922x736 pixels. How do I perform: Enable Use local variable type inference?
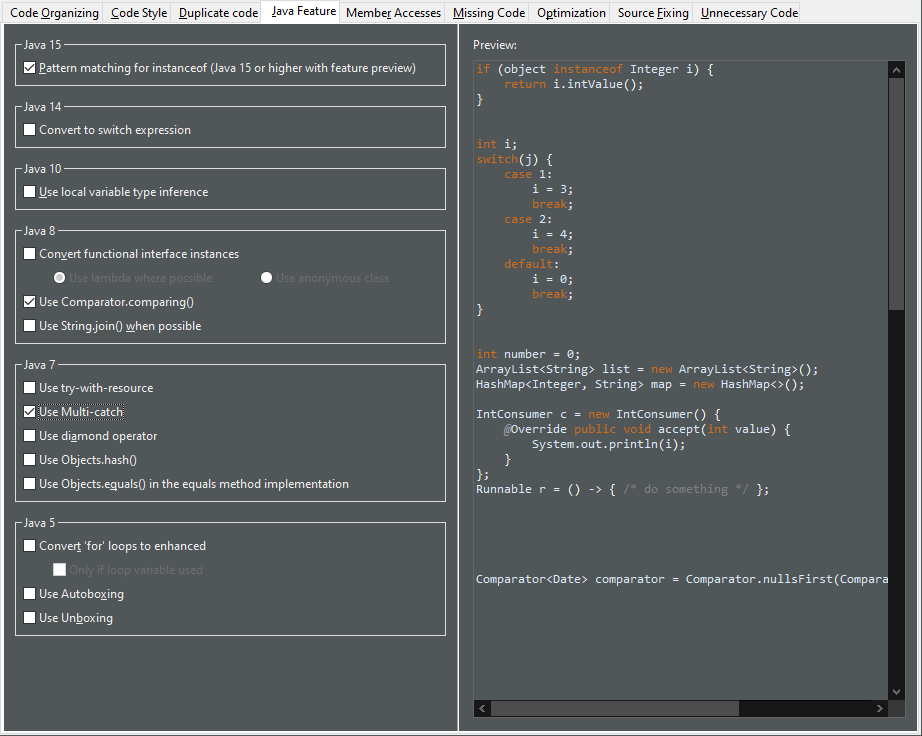pos(29,192)
